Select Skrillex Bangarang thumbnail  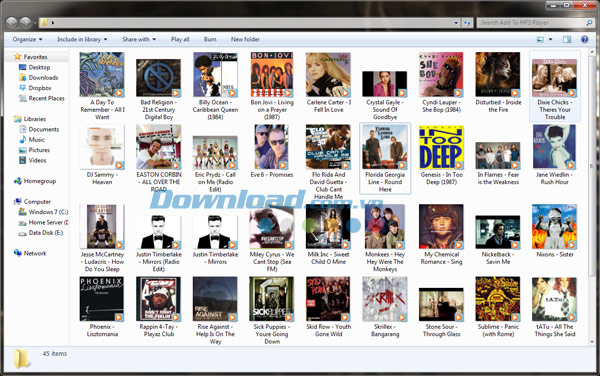(x=385, y=299)
